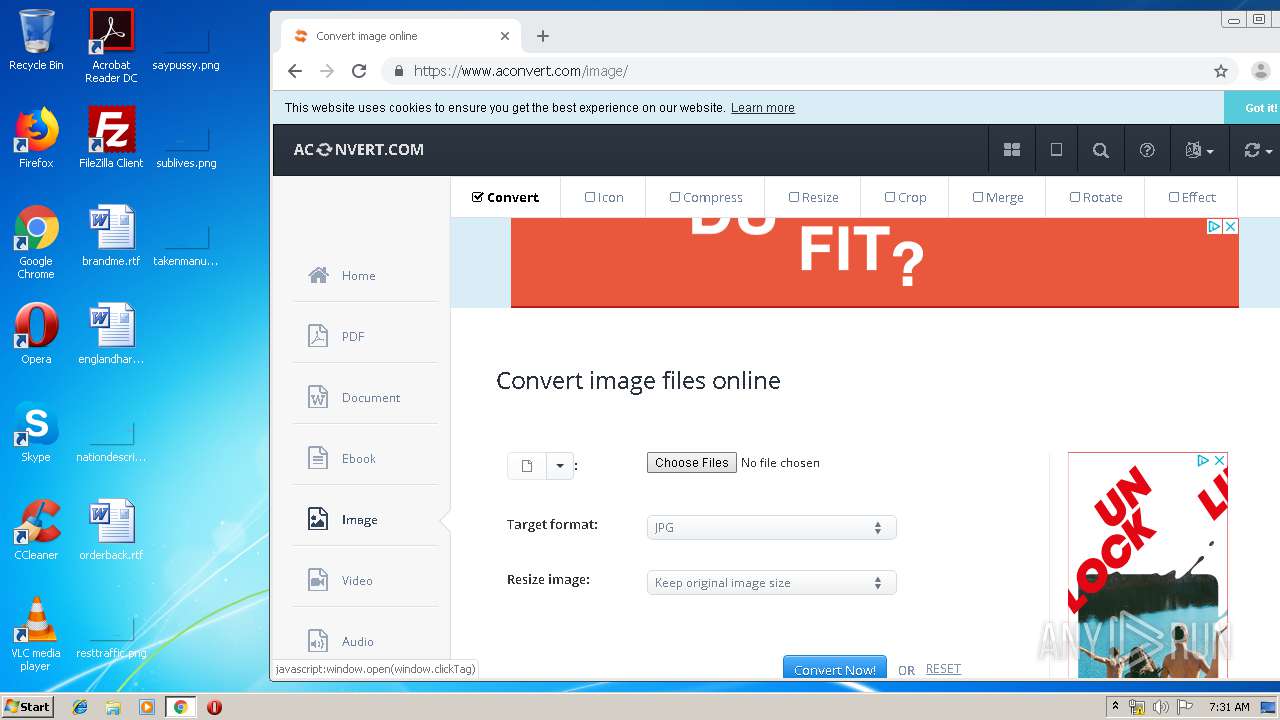Enable the Rotate checkbox tab
Screen dimensions: 1280x720
(x=1096, y=197)
